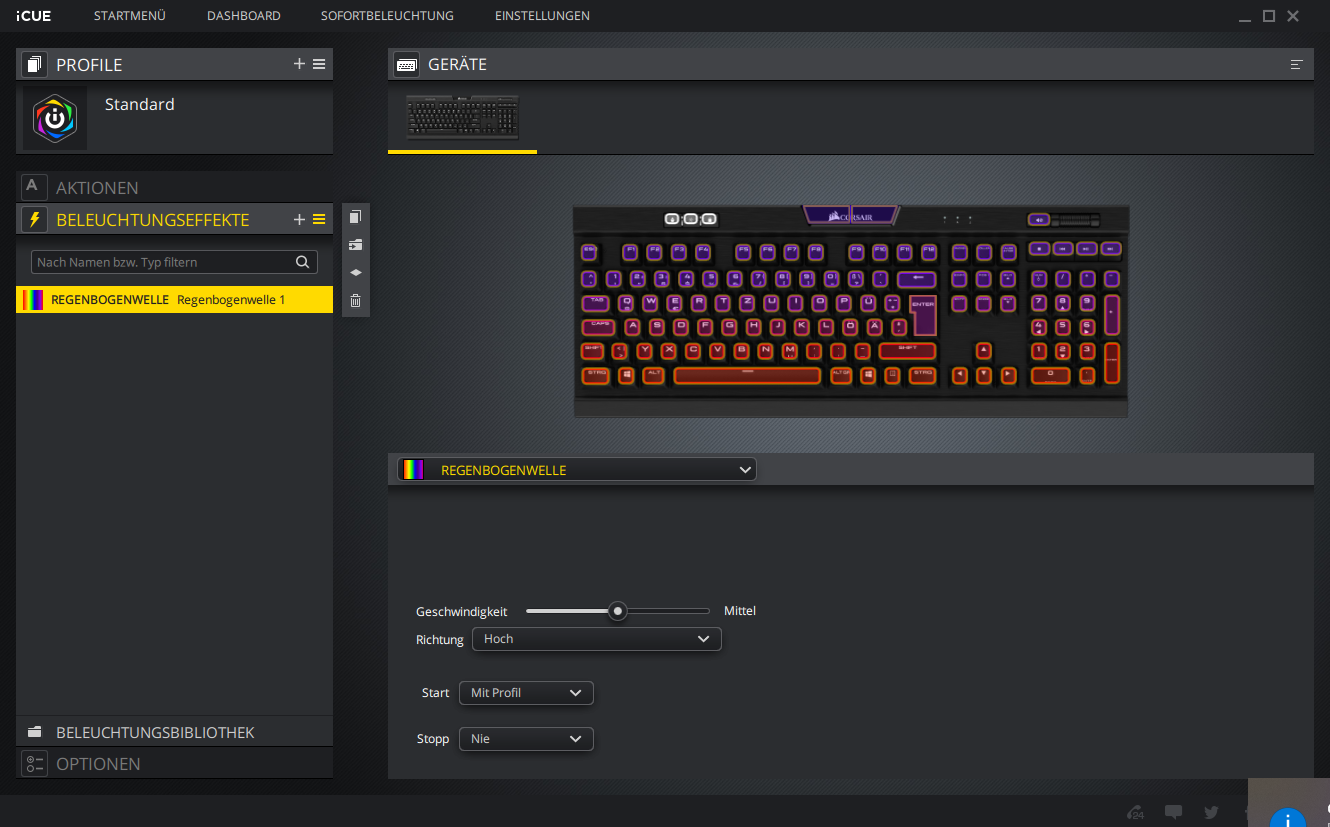Click the spacebar on keyboard preview
This screenshot has height=827, width=1330.
747,376
